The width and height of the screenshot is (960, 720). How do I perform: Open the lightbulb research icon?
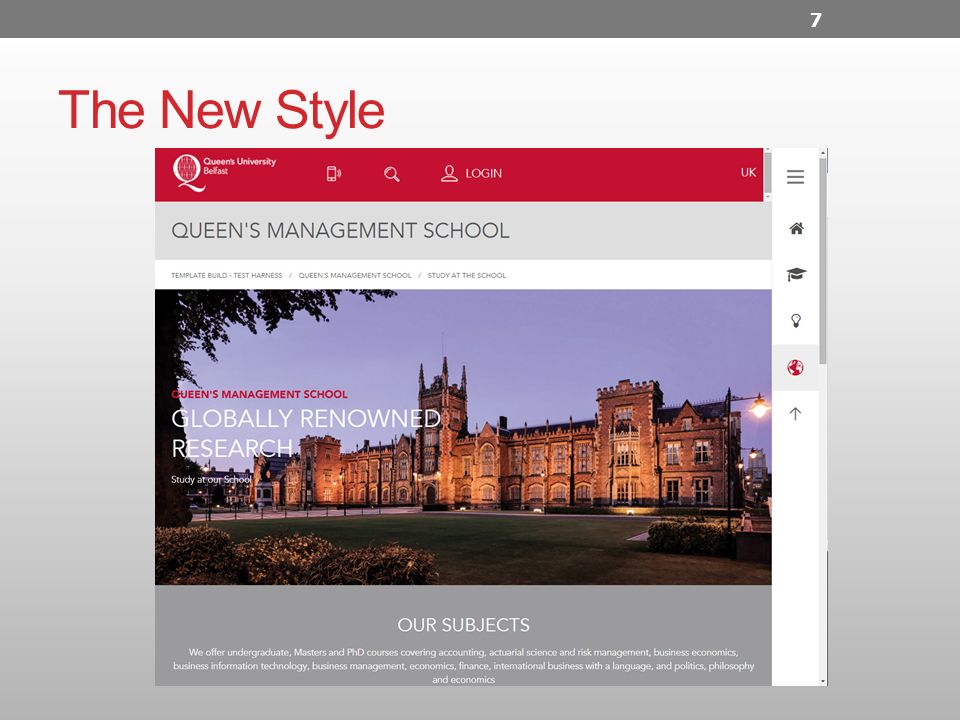796,321
